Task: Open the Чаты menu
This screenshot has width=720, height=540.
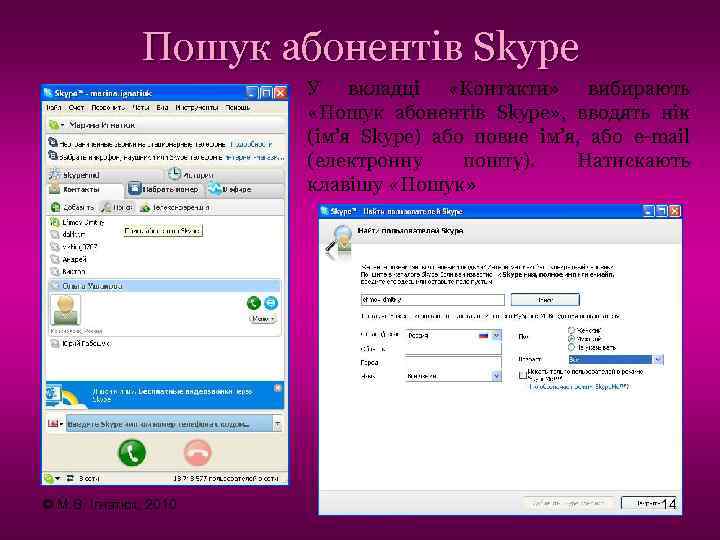Action: click(141, 107)
